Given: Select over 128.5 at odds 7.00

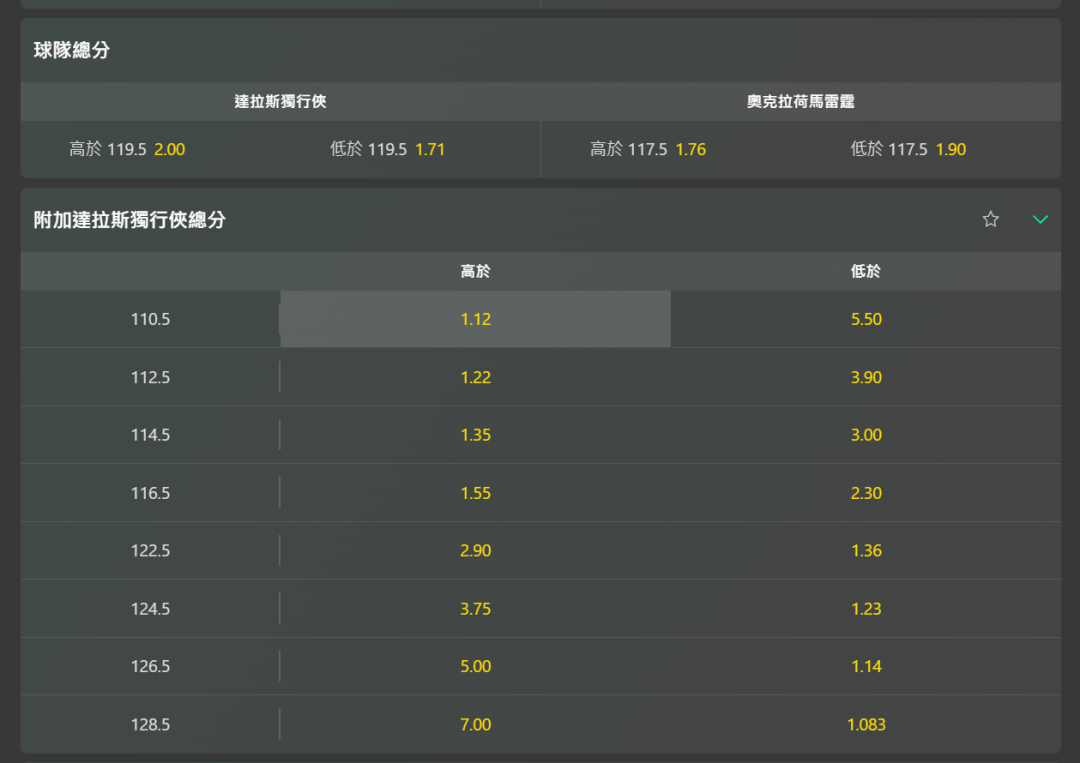Looking at the screenshot, I should tap(475, 725).
